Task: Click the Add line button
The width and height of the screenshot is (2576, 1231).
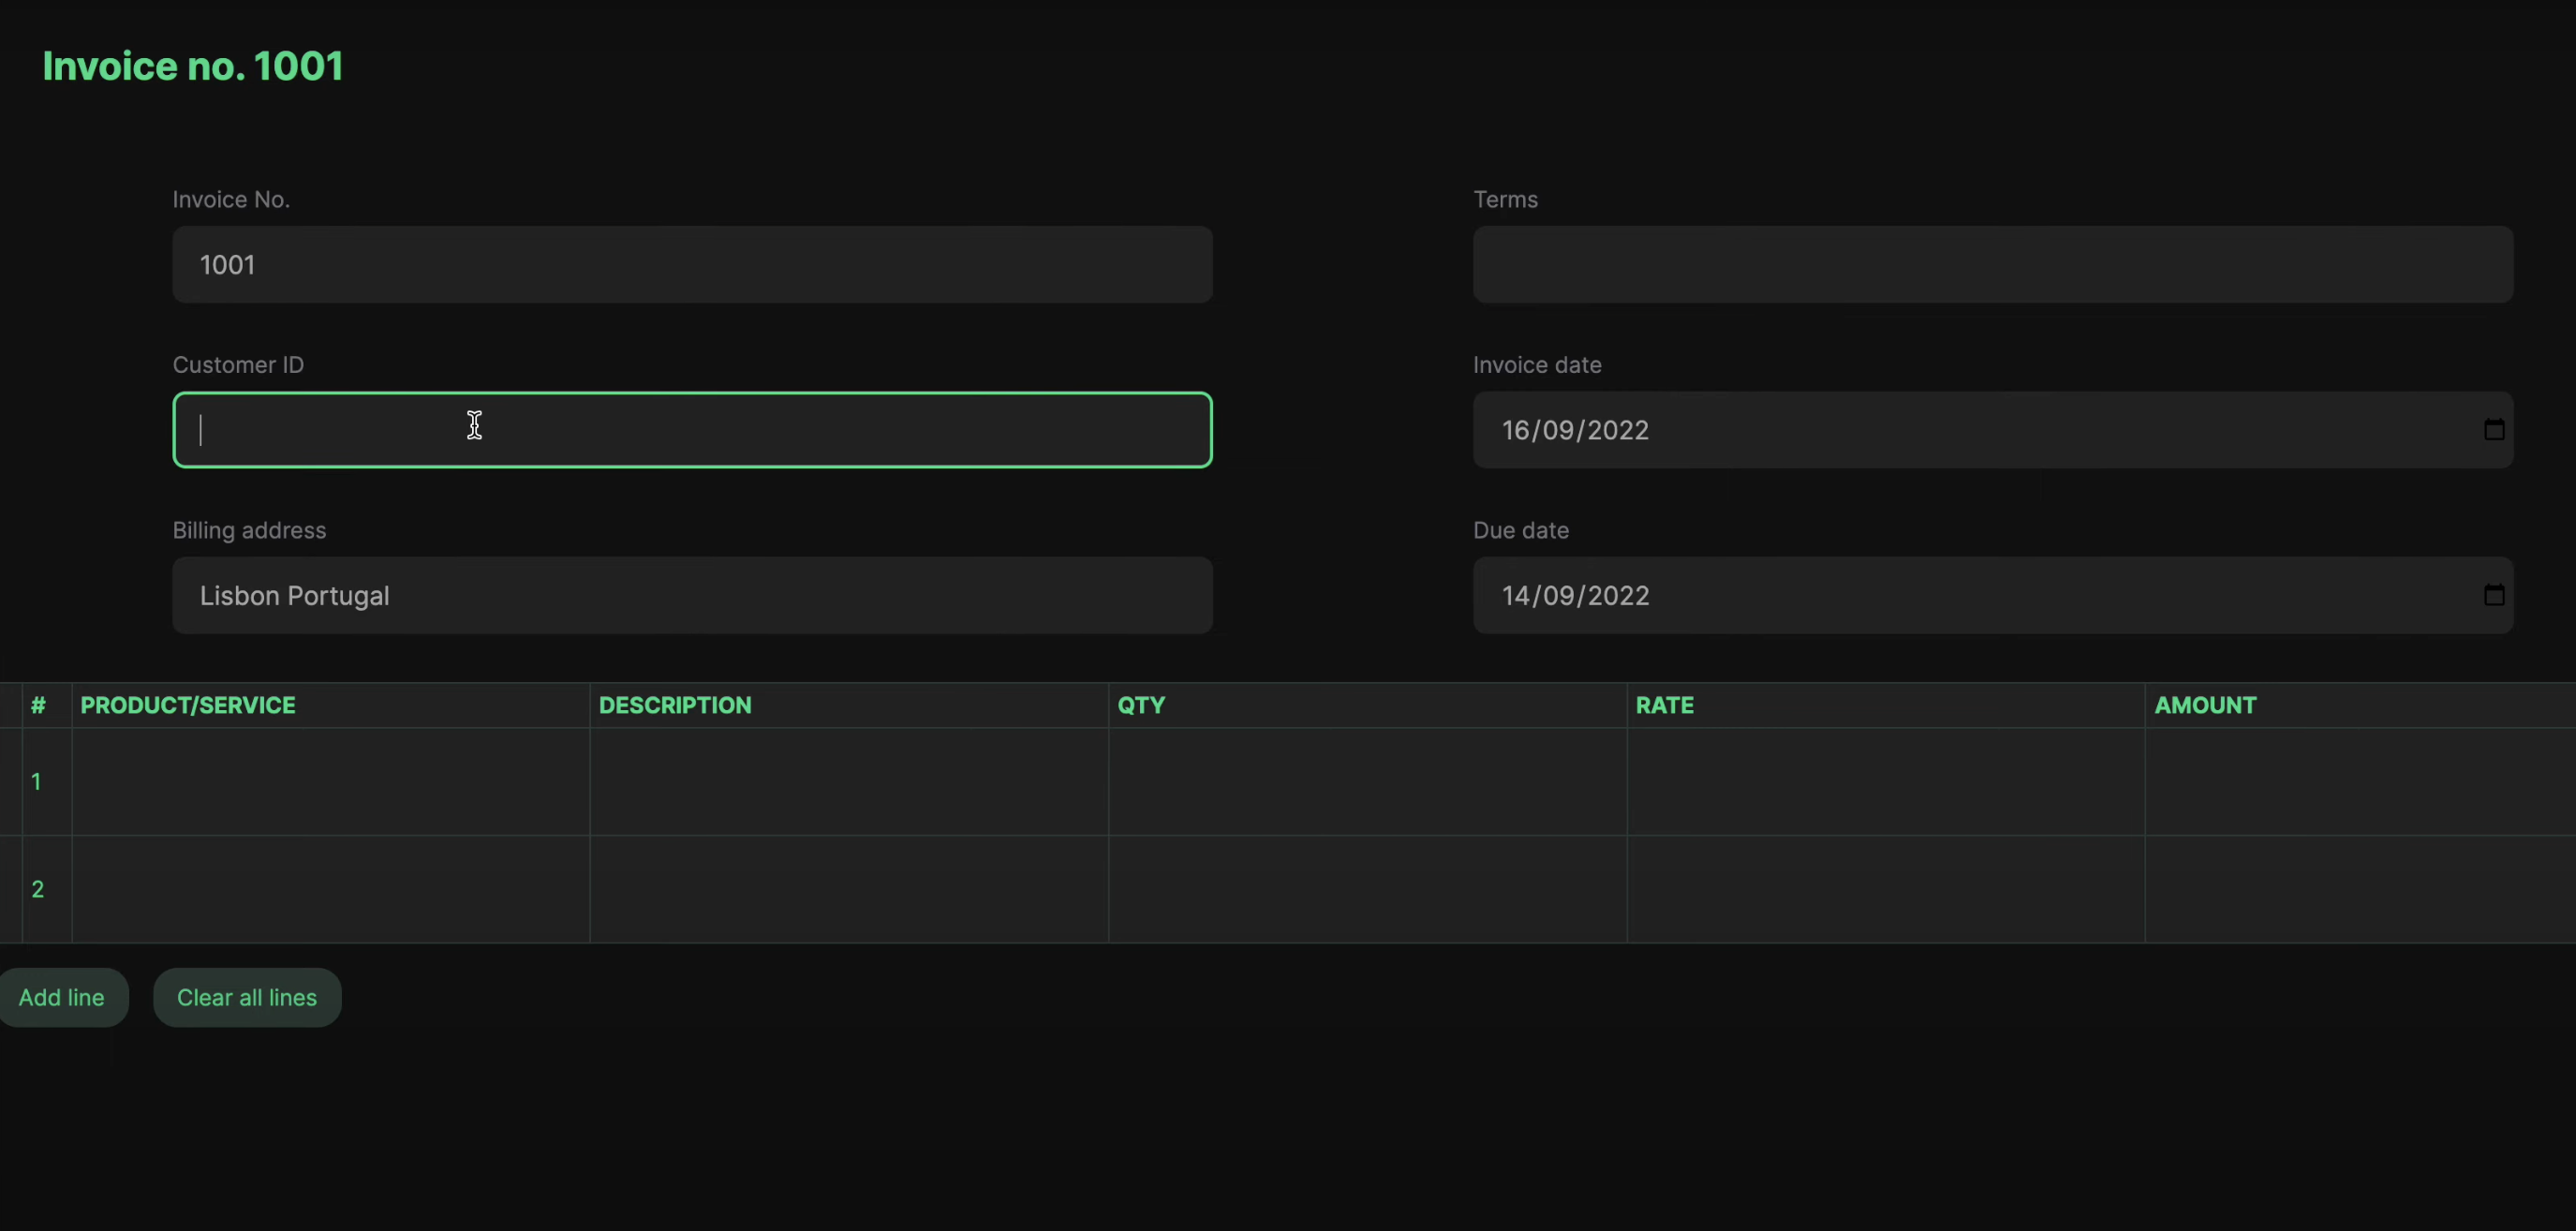Action: 62,997
